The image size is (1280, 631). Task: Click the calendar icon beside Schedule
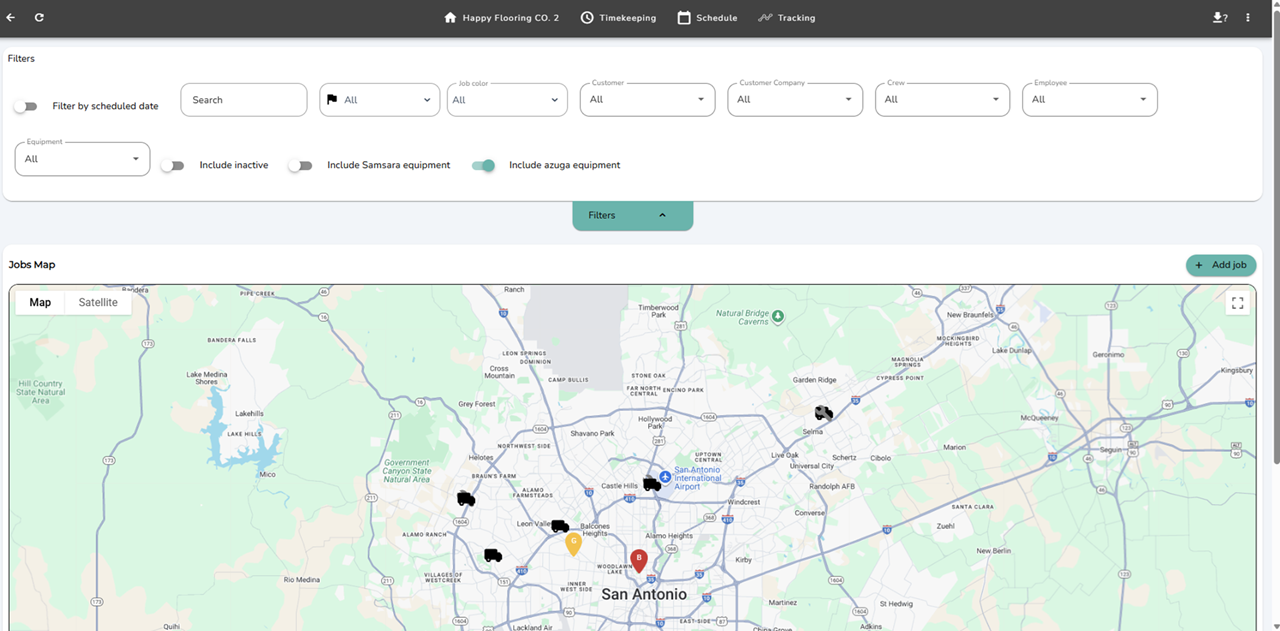click(x=684, y=18)
